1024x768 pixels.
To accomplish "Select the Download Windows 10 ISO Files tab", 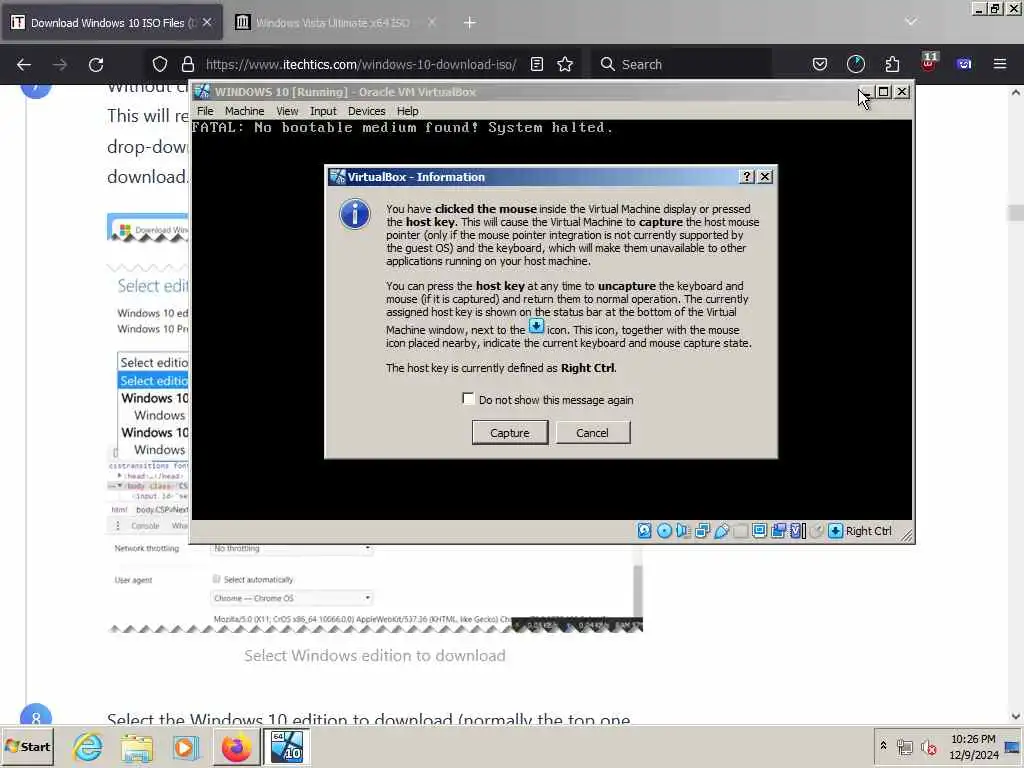I will click(x=112, y=22).
